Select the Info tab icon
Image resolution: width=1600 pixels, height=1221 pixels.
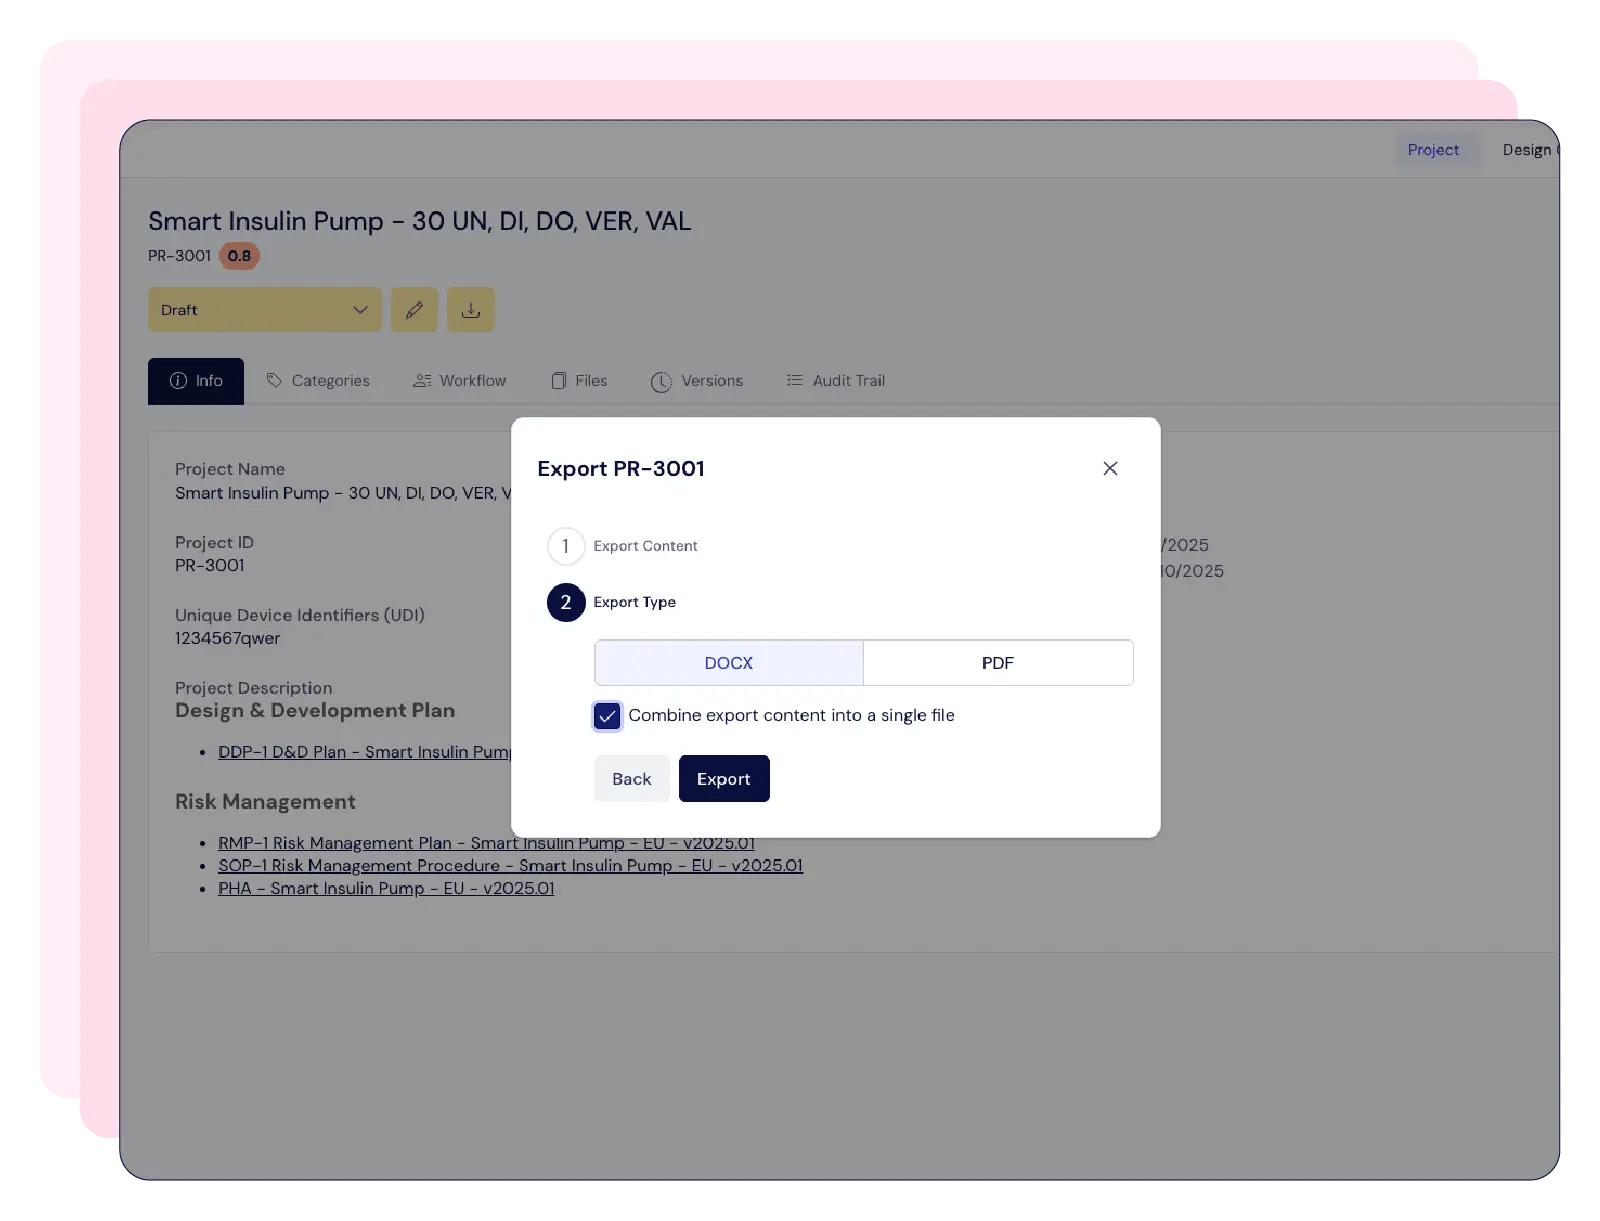178,381
